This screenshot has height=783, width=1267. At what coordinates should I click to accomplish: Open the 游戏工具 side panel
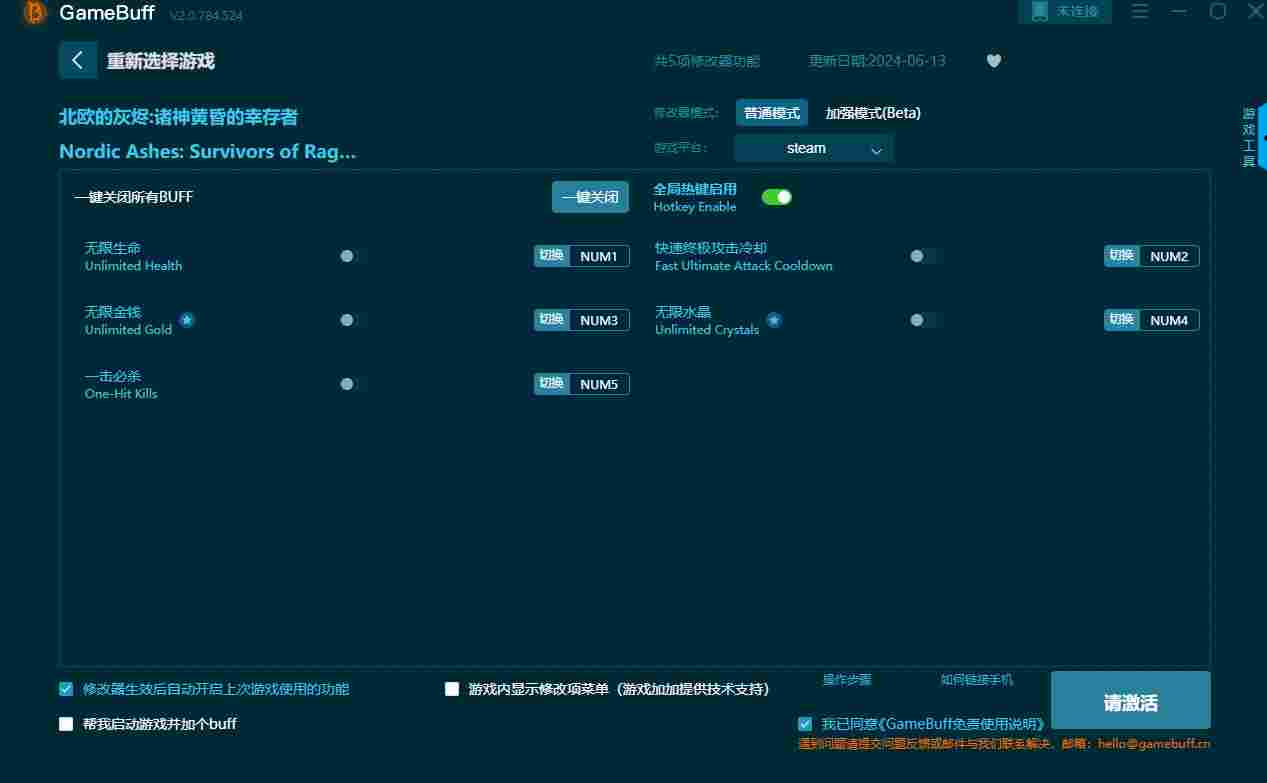1249,138
